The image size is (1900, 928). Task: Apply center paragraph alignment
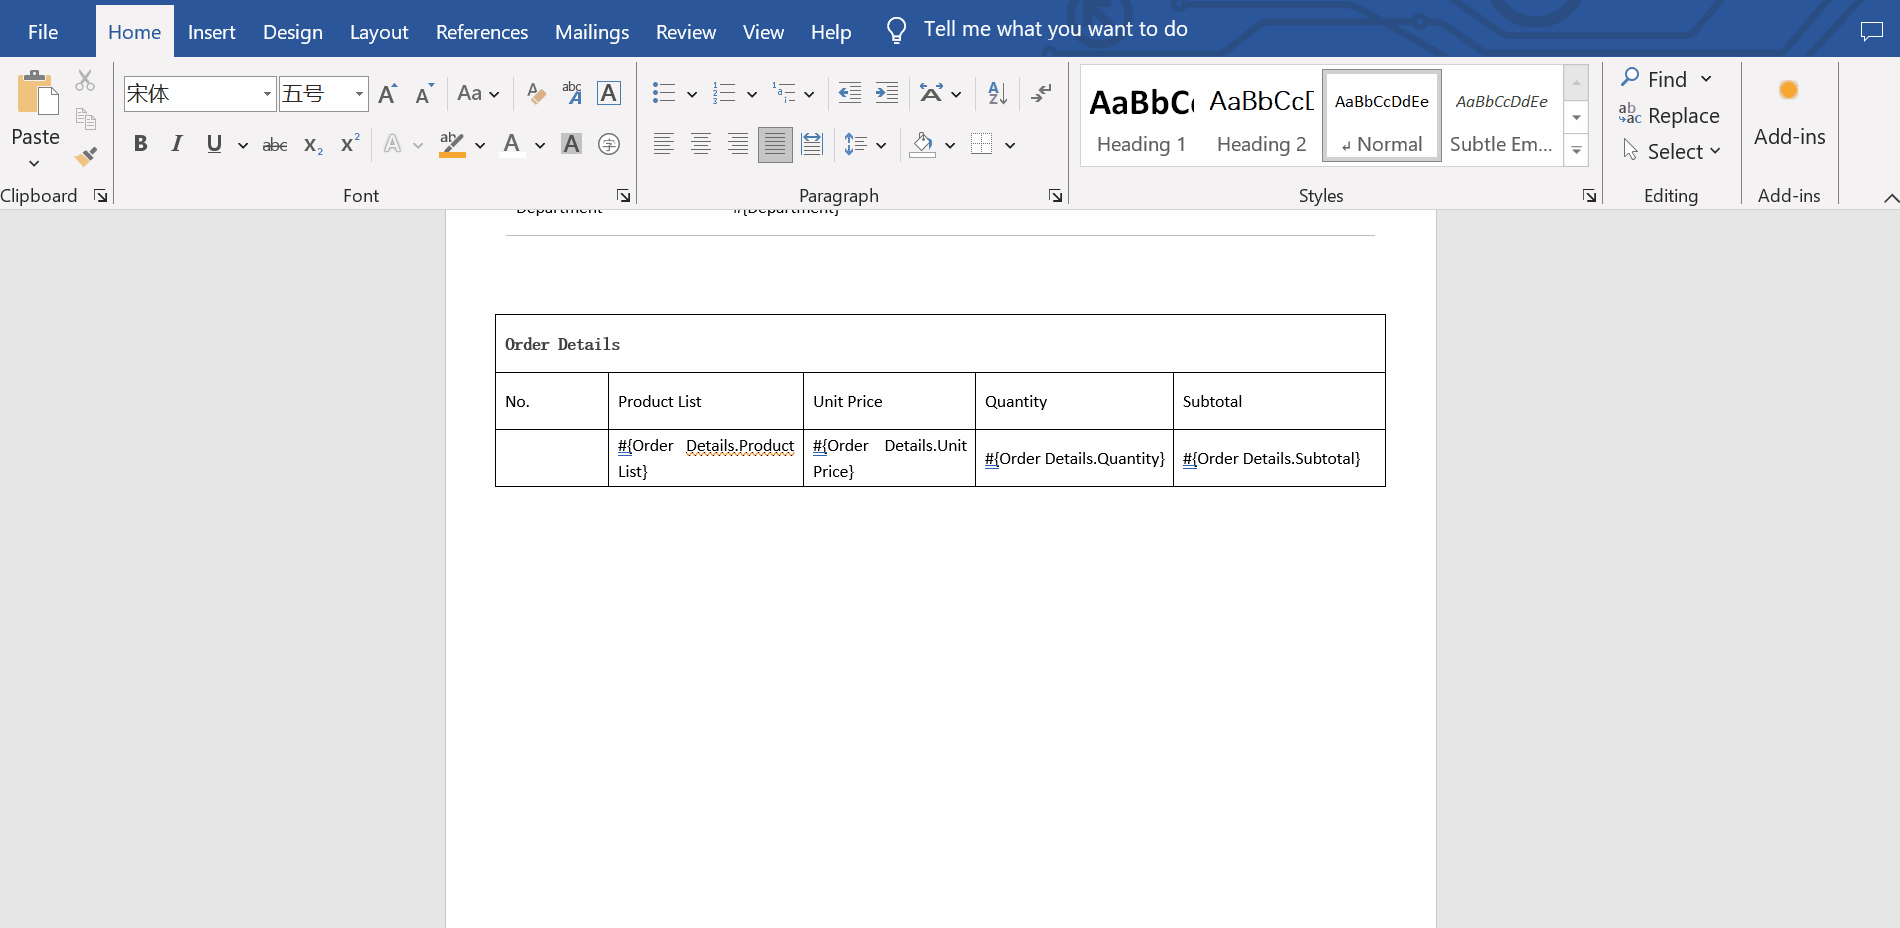coord(700,145)
